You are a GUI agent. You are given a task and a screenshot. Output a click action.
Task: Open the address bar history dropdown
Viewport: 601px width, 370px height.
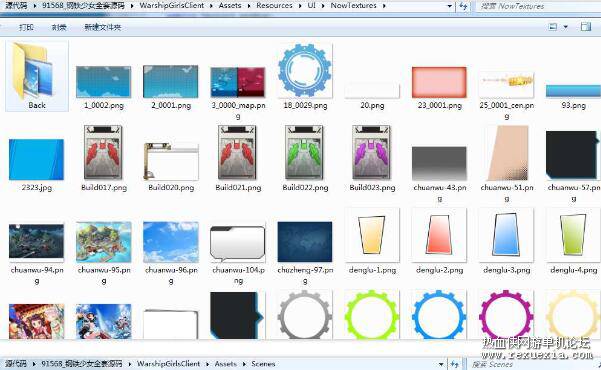click(x=450, y=6)
